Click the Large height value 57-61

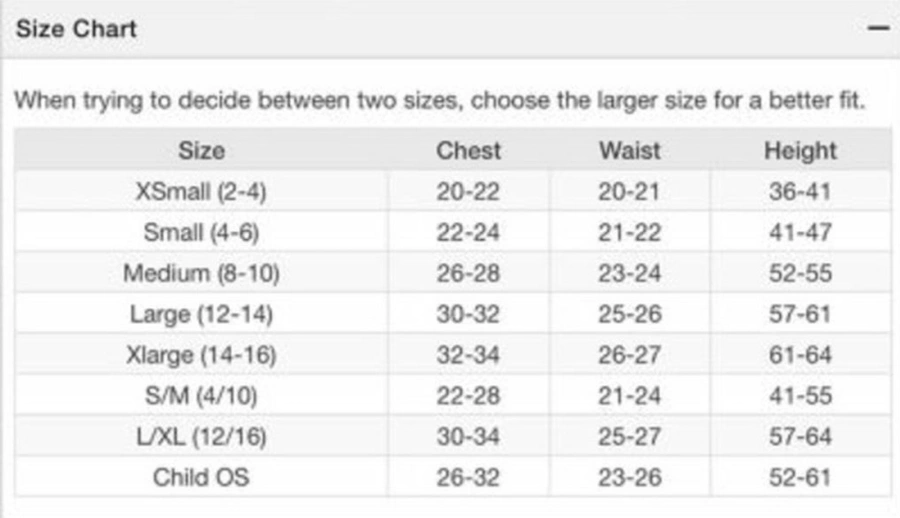point(800,314)
